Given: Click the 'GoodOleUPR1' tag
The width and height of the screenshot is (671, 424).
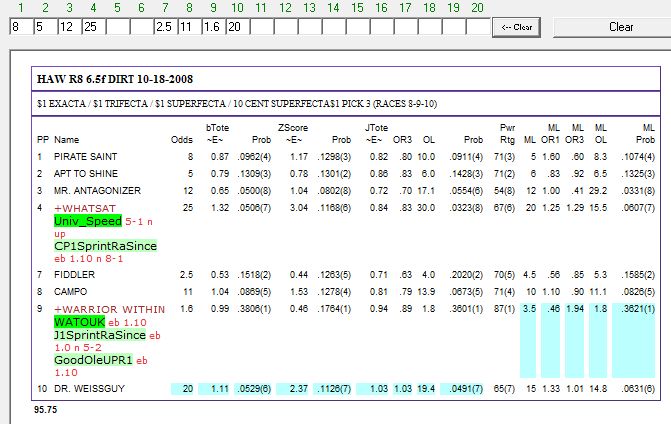Looking at the screenshot, I should click(93, 360).
